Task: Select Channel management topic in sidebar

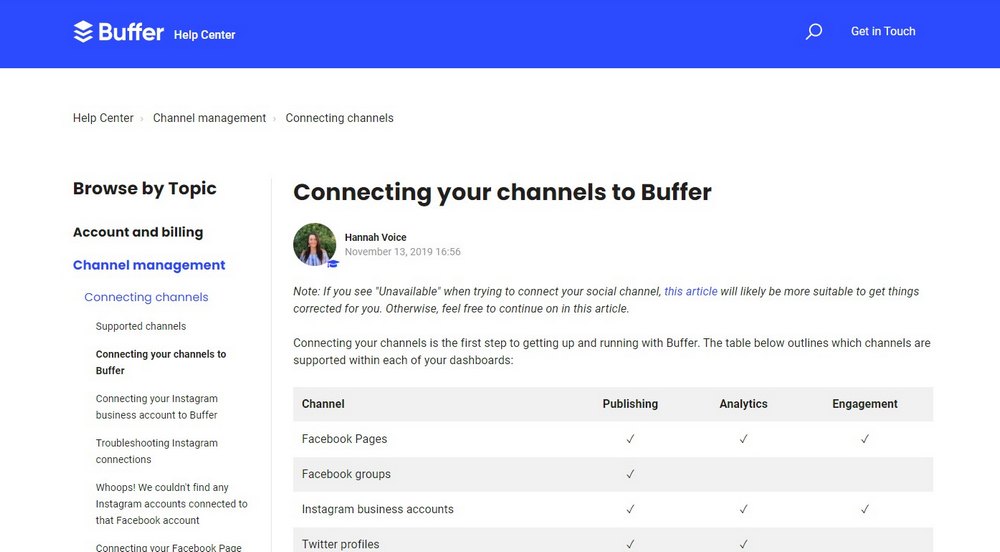Action: coord(149,265)
